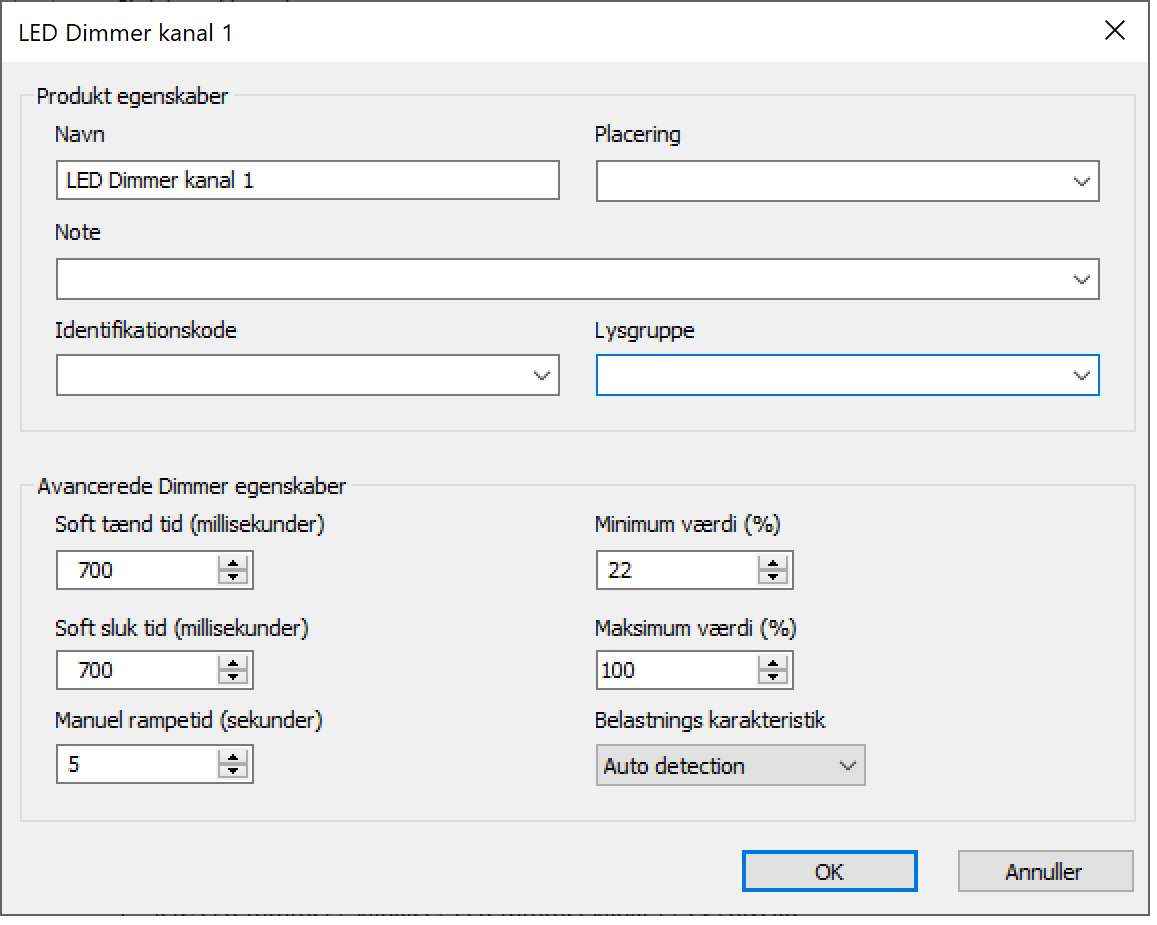The height and width of the screenshot is (925, 1157).
Task: Click in the Soft sluk tid field
Action: [136, 670]
